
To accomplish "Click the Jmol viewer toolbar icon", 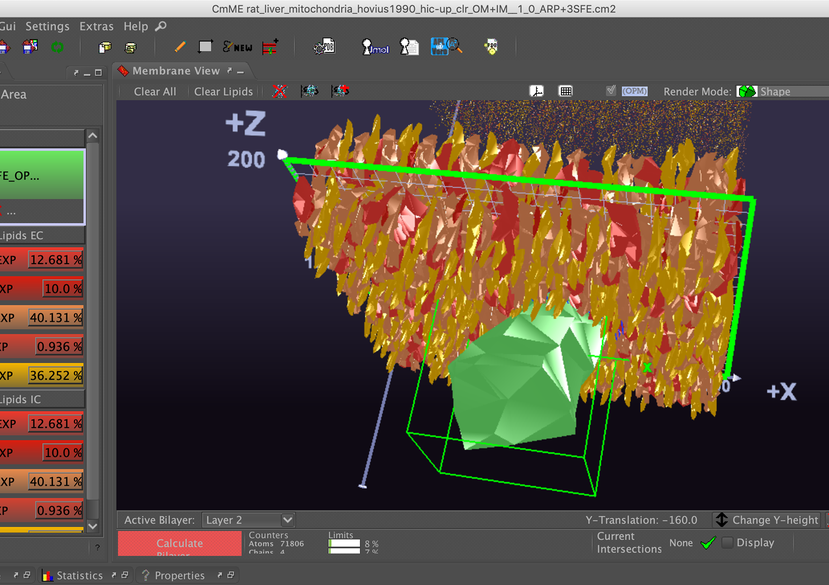I will click(x=376, y=46).
